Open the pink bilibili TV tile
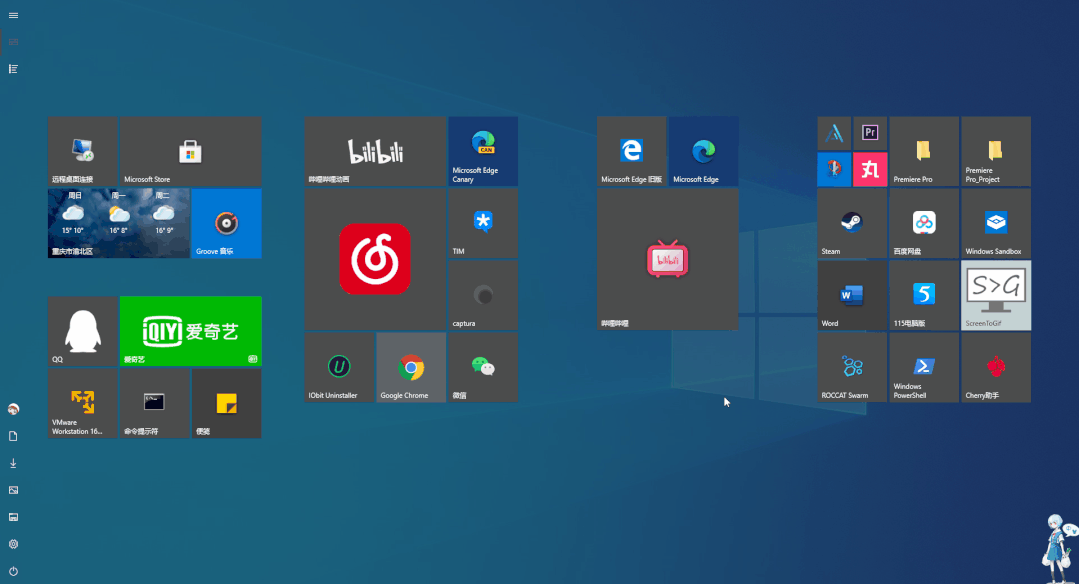 667,259
